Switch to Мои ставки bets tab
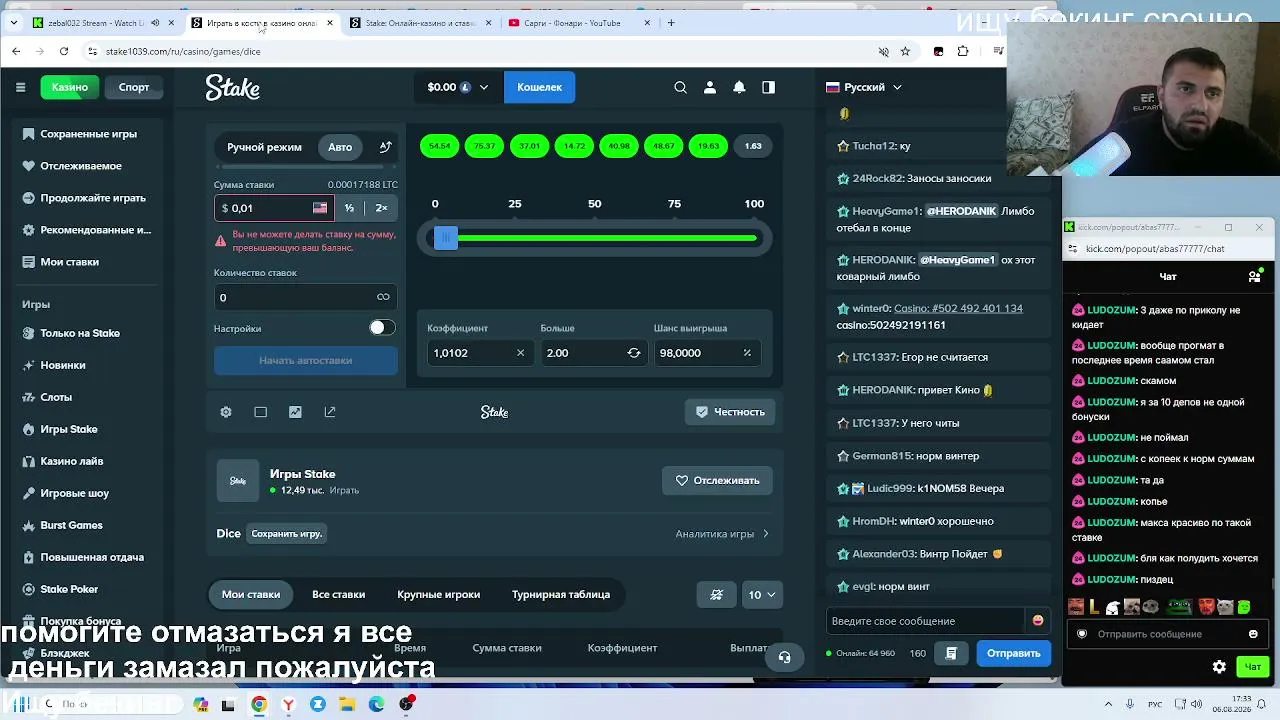1280x720 pixels. (x=251, y=594)
